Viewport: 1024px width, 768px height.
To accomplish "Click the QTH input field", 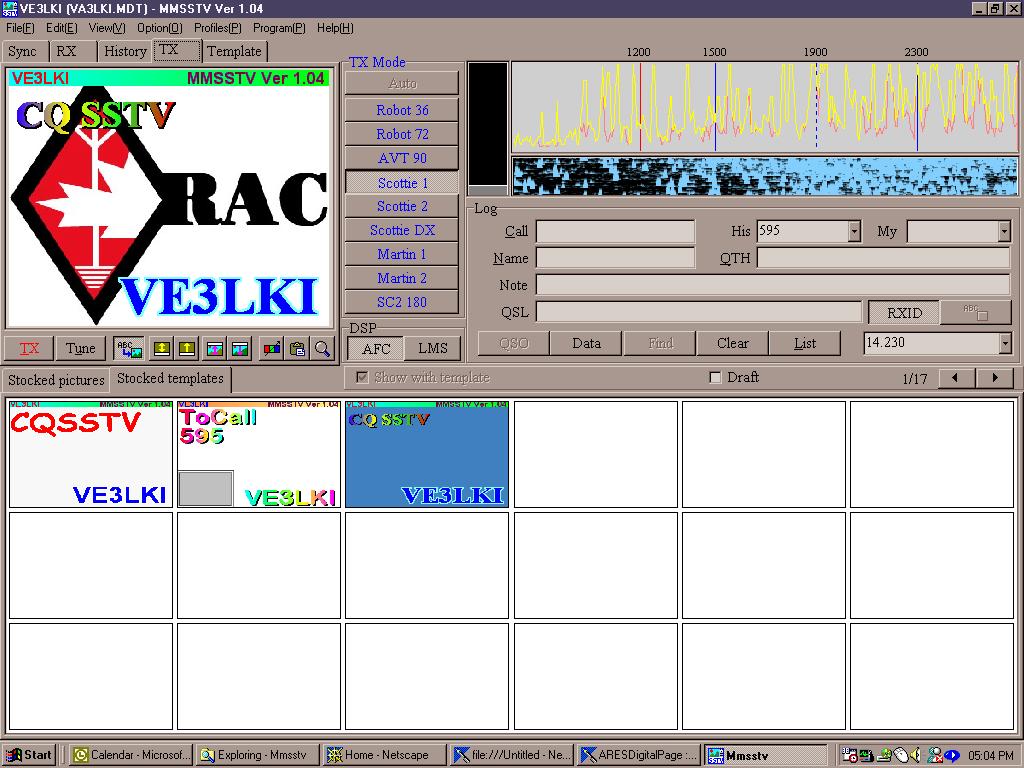I will 884,258.
